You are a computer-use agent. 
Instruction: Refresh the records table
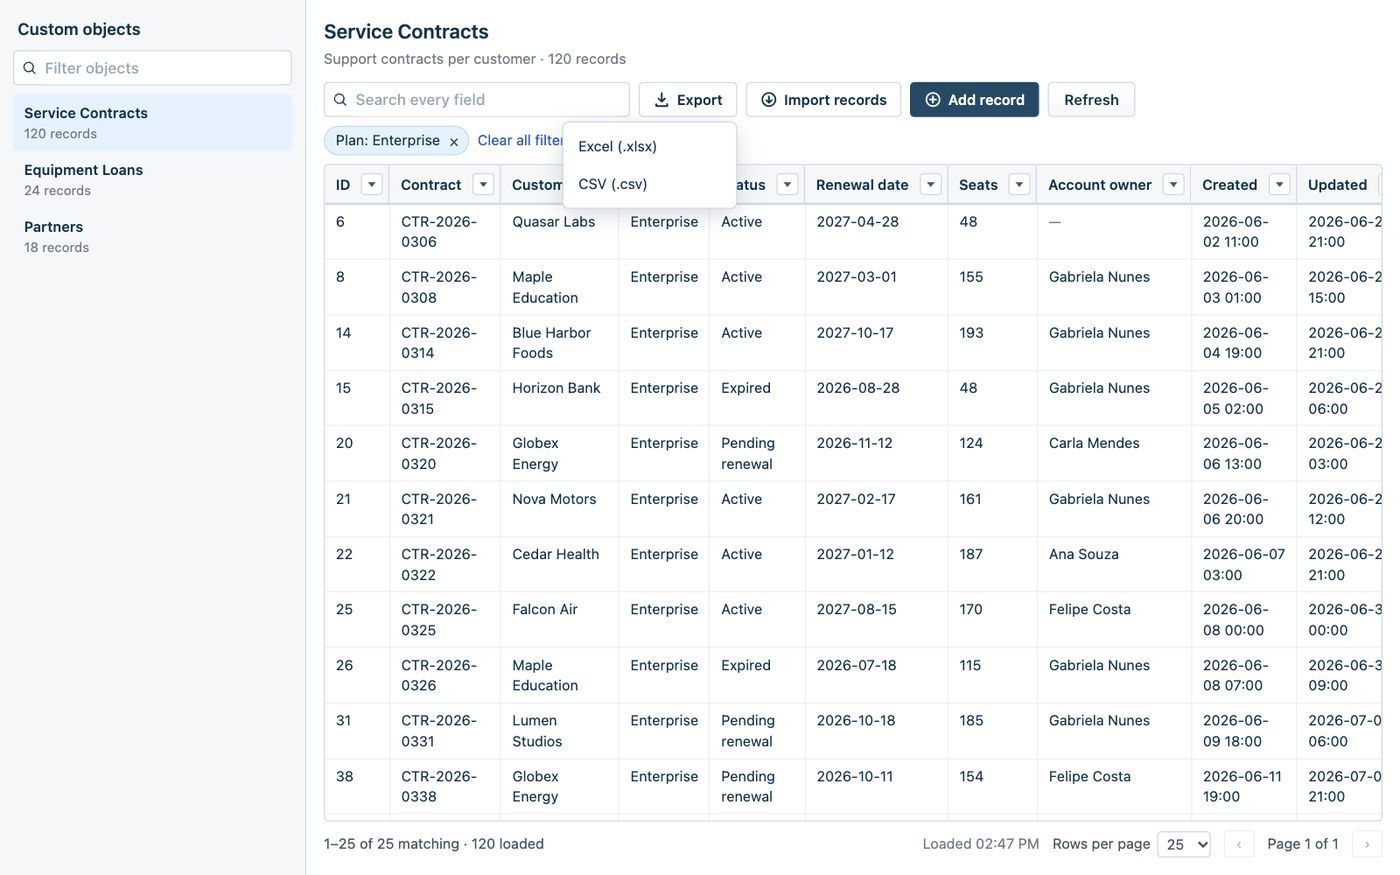click(1091, 100)
